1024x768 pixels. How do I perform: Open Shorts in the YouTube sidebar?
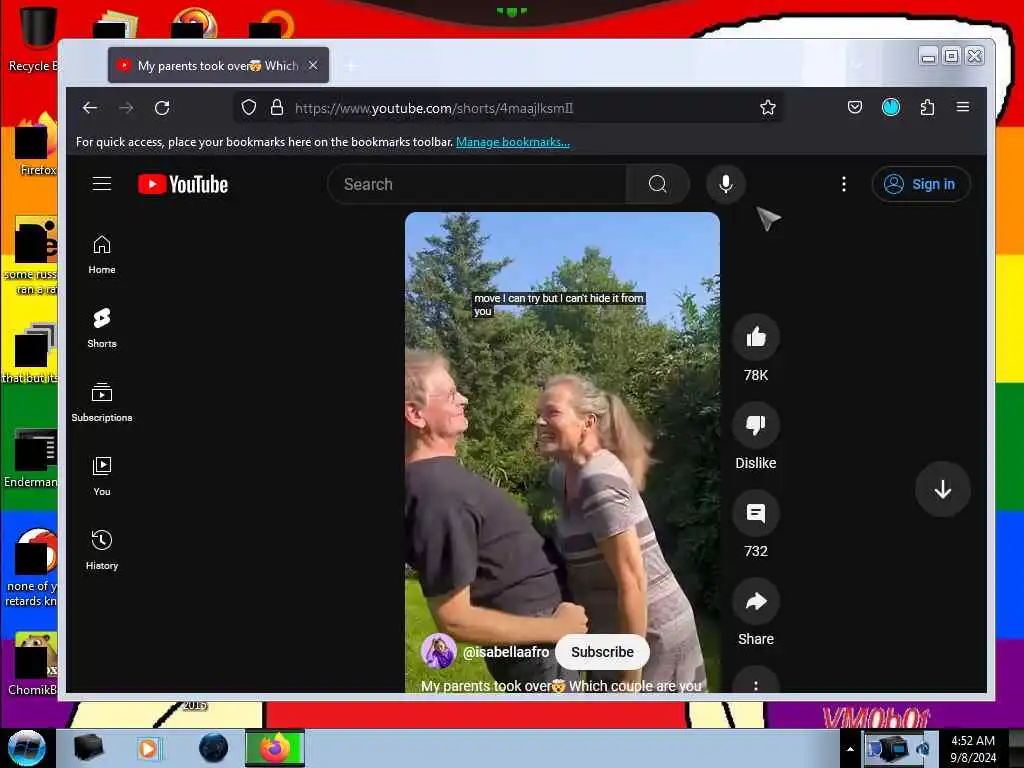102,328
